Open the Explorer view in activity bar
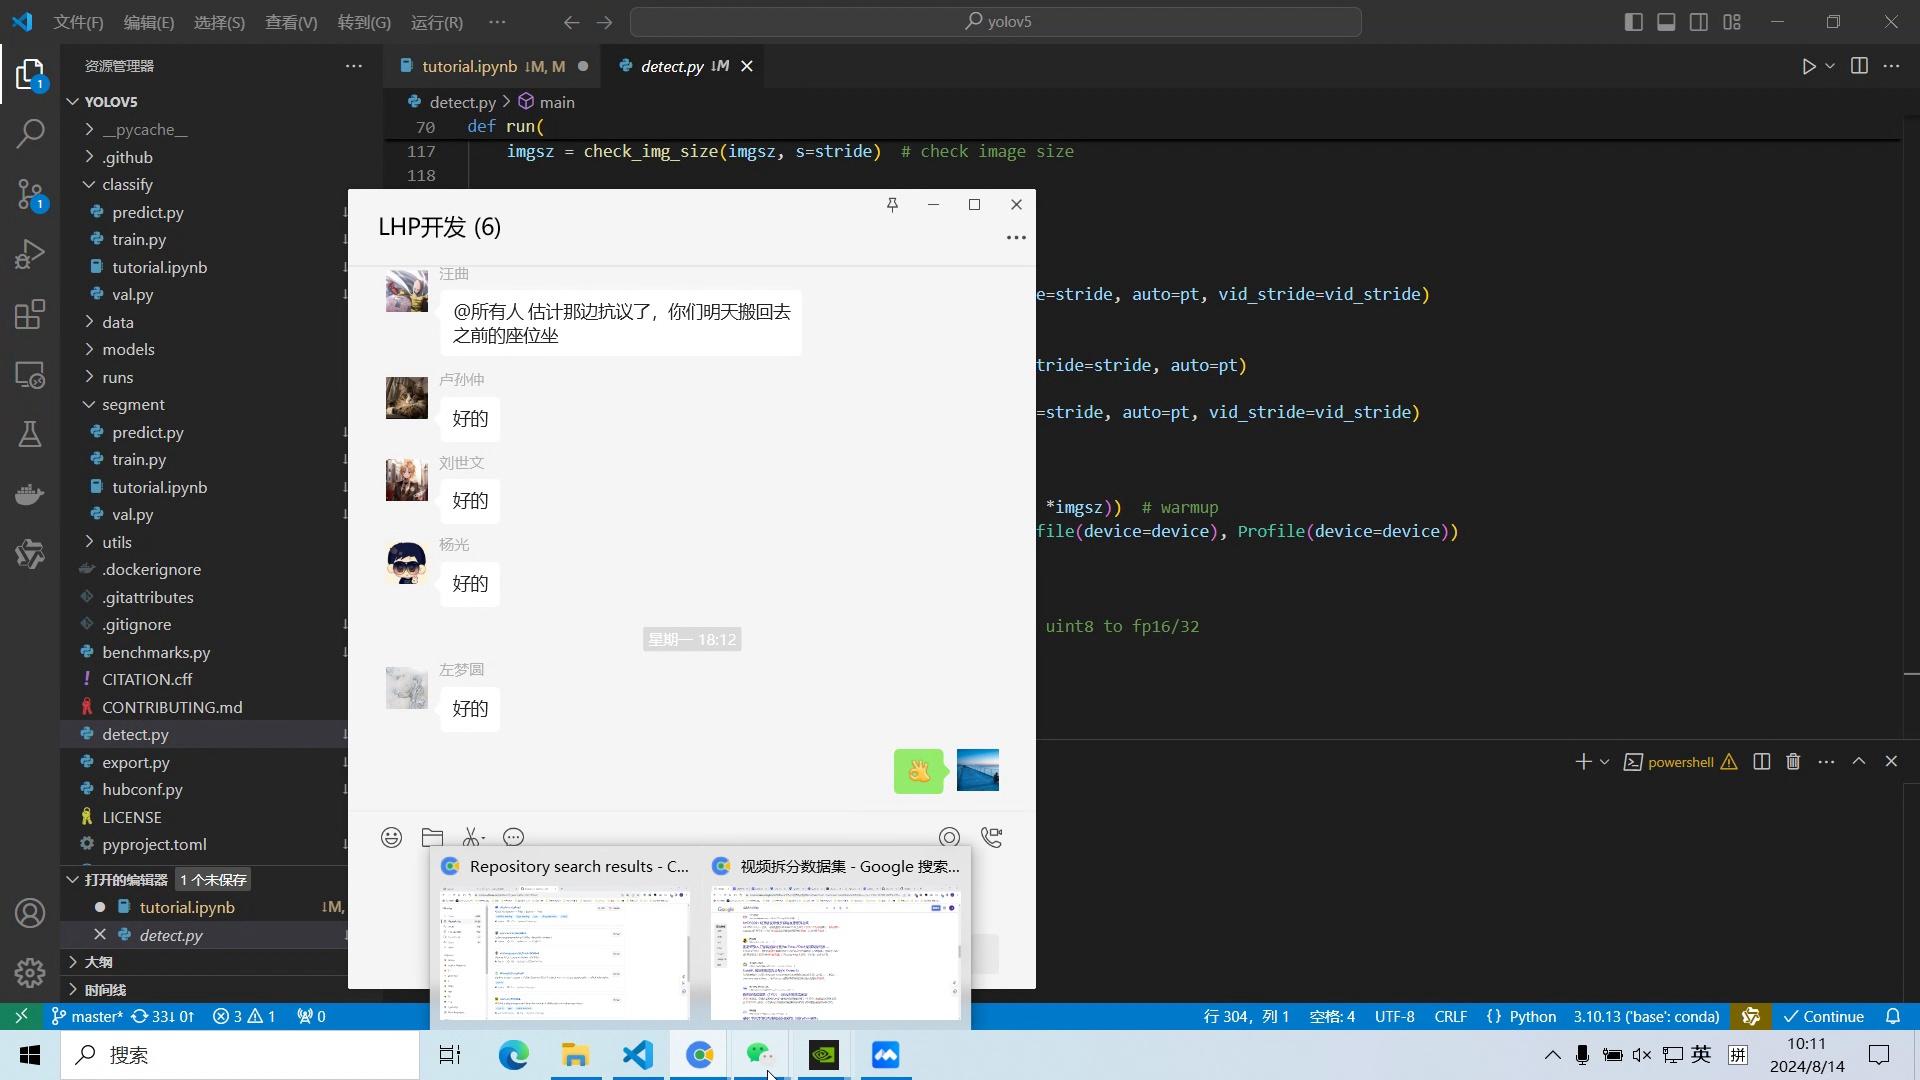The width and height of the screenshot is (1920, 1080). point(30,74)
